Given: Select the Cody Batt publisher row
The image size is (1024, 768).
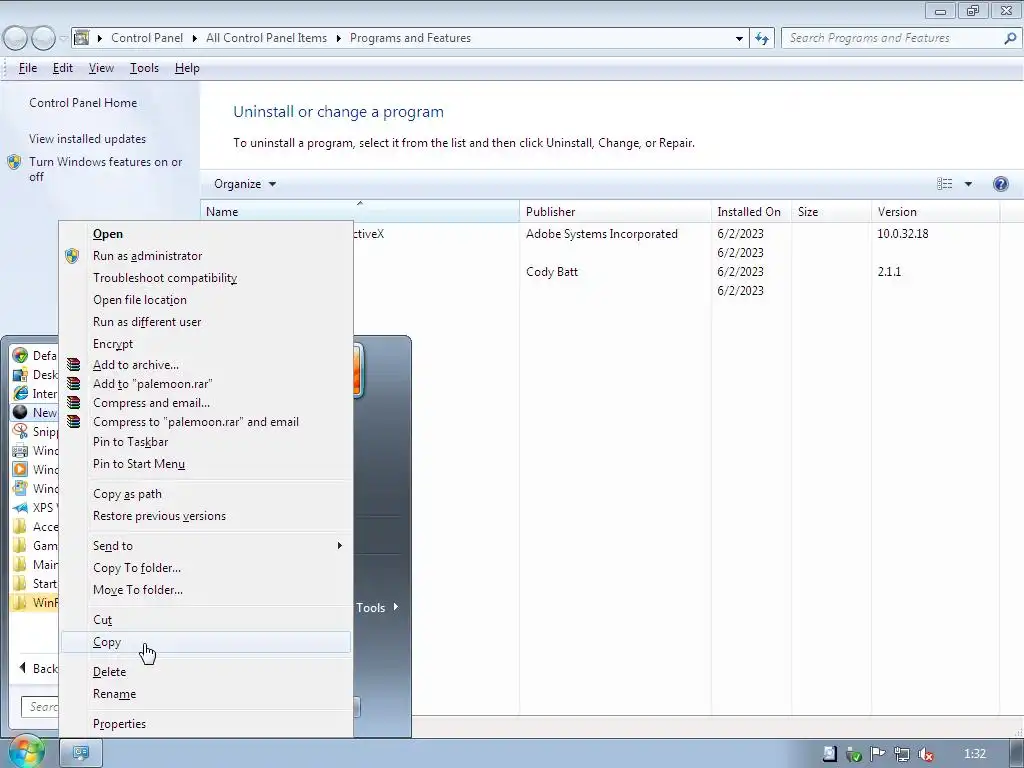Looking at the screenshot, I should pyautogui.click(x=552, y=272).
